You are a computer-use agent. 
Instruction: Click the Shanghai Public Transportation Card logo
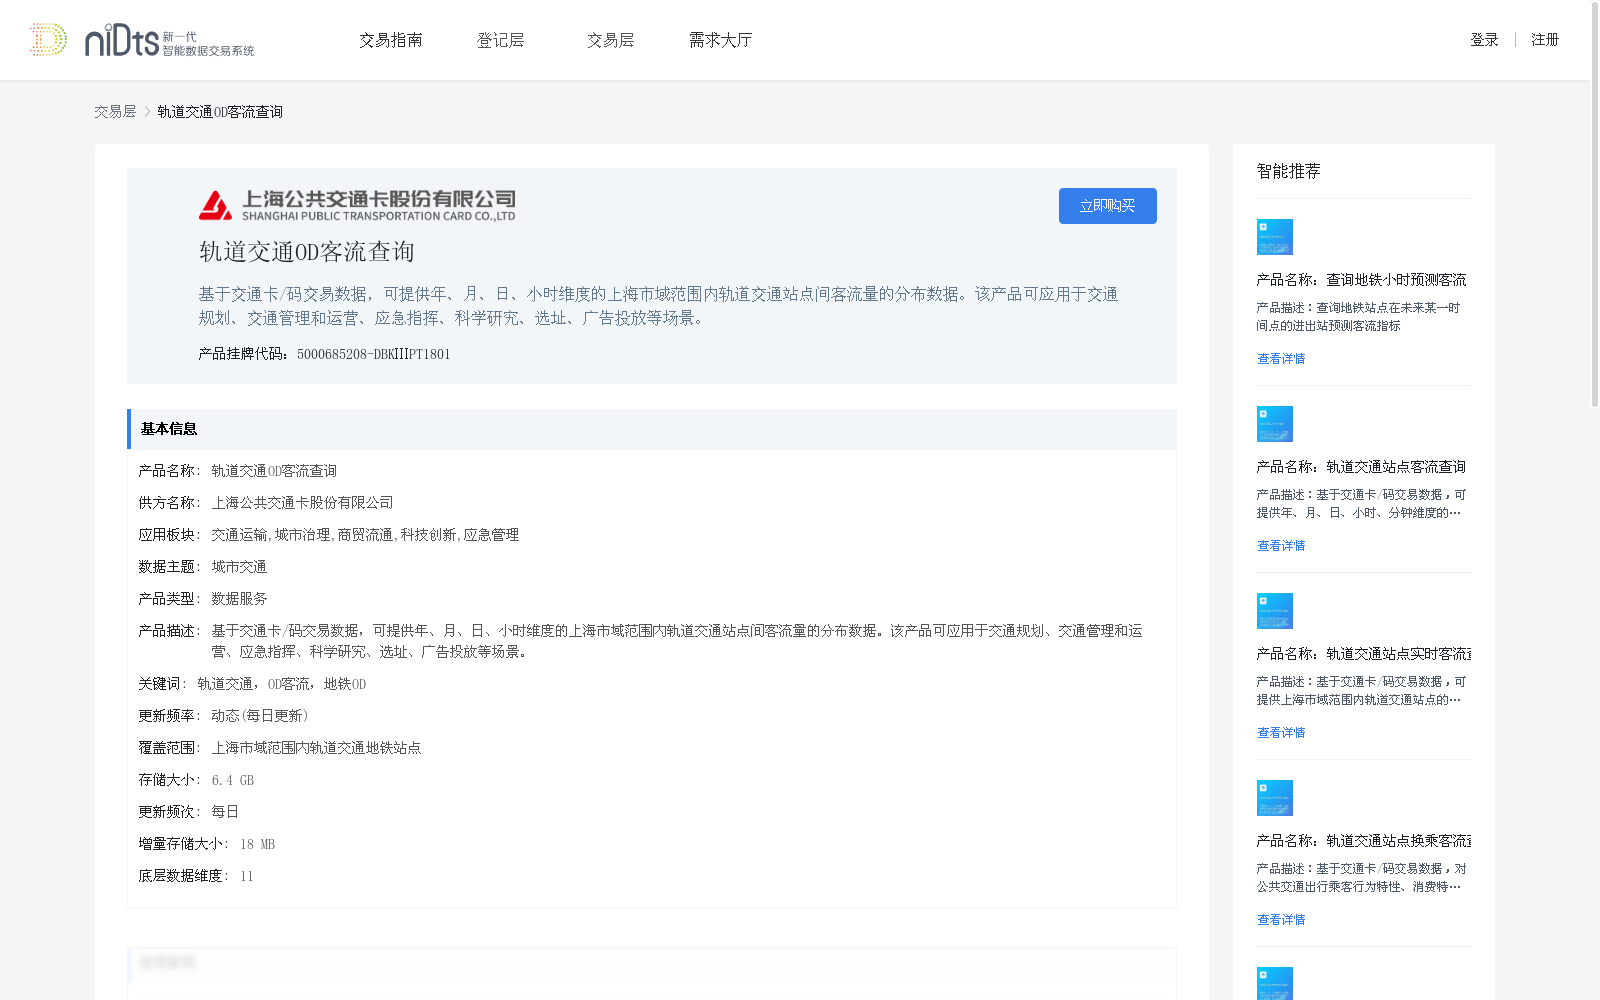point(357,205)
